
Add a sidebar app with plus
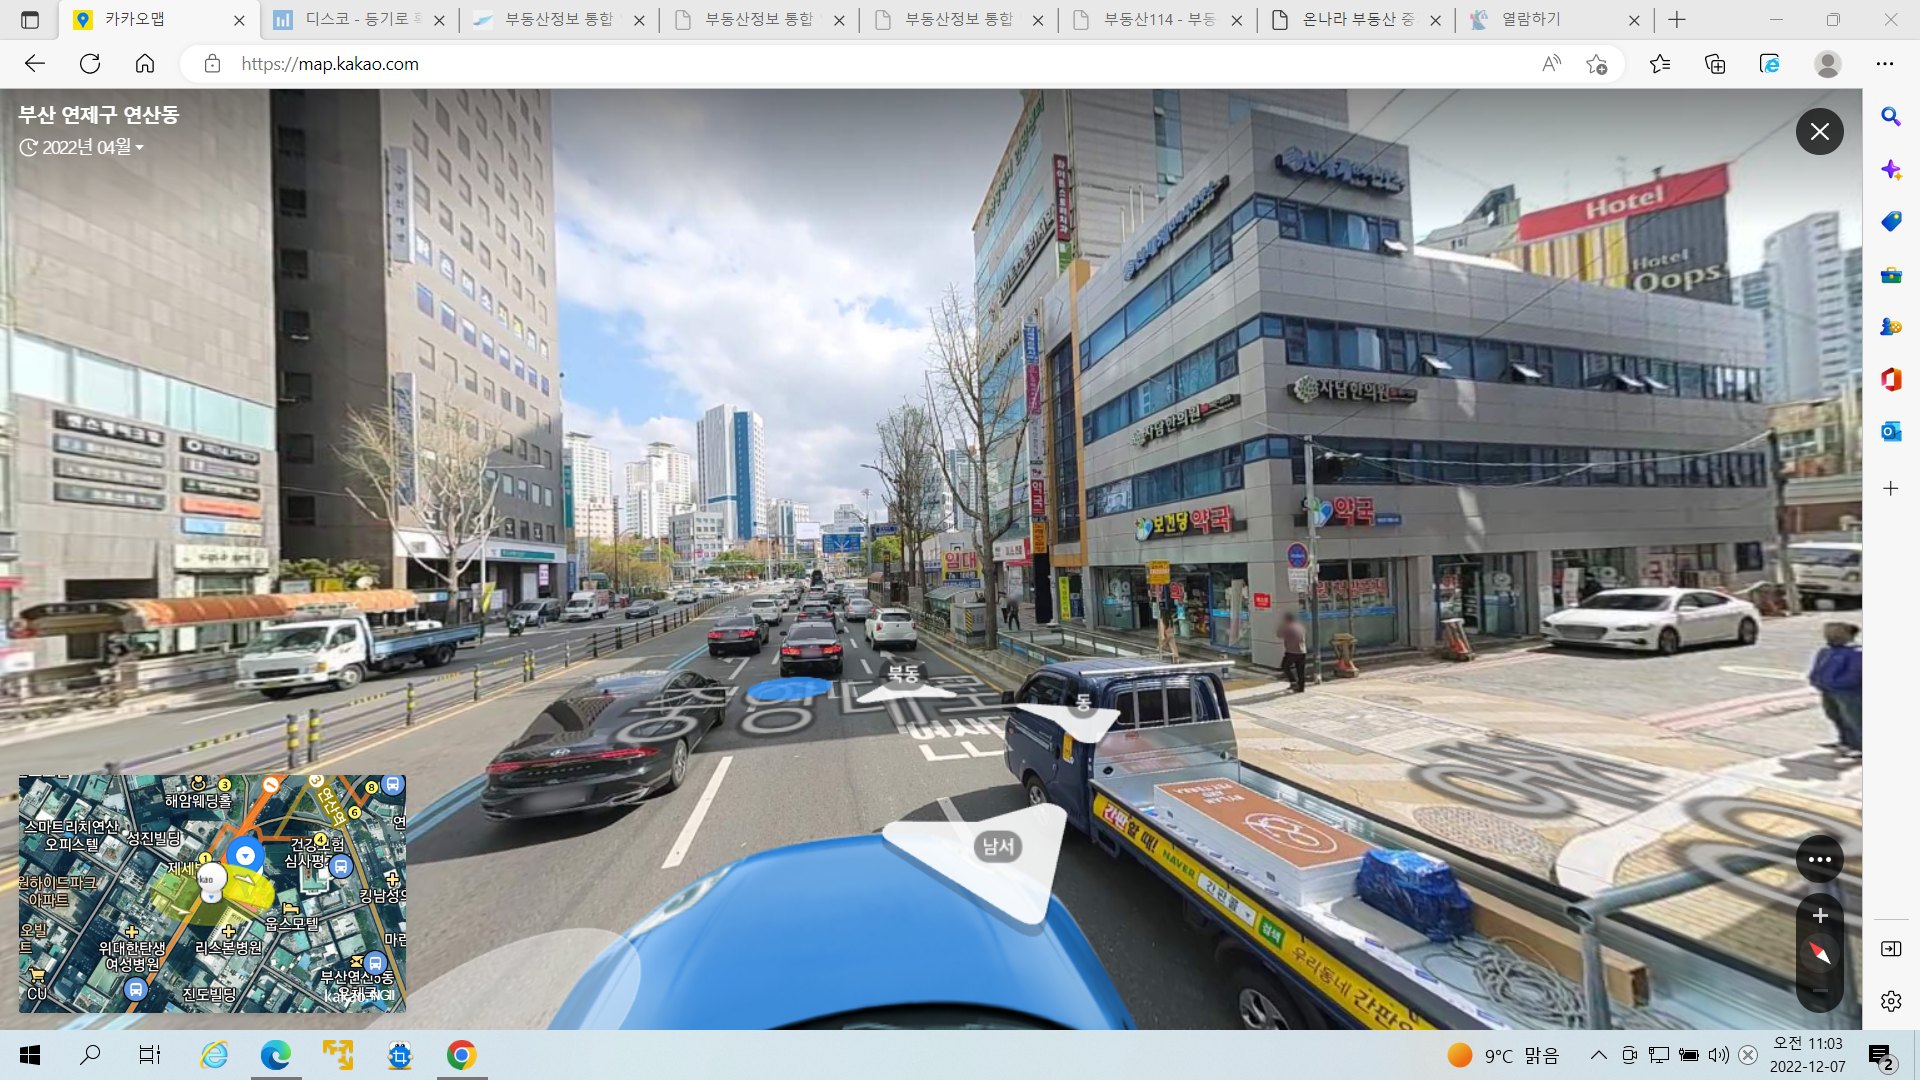1890,488
